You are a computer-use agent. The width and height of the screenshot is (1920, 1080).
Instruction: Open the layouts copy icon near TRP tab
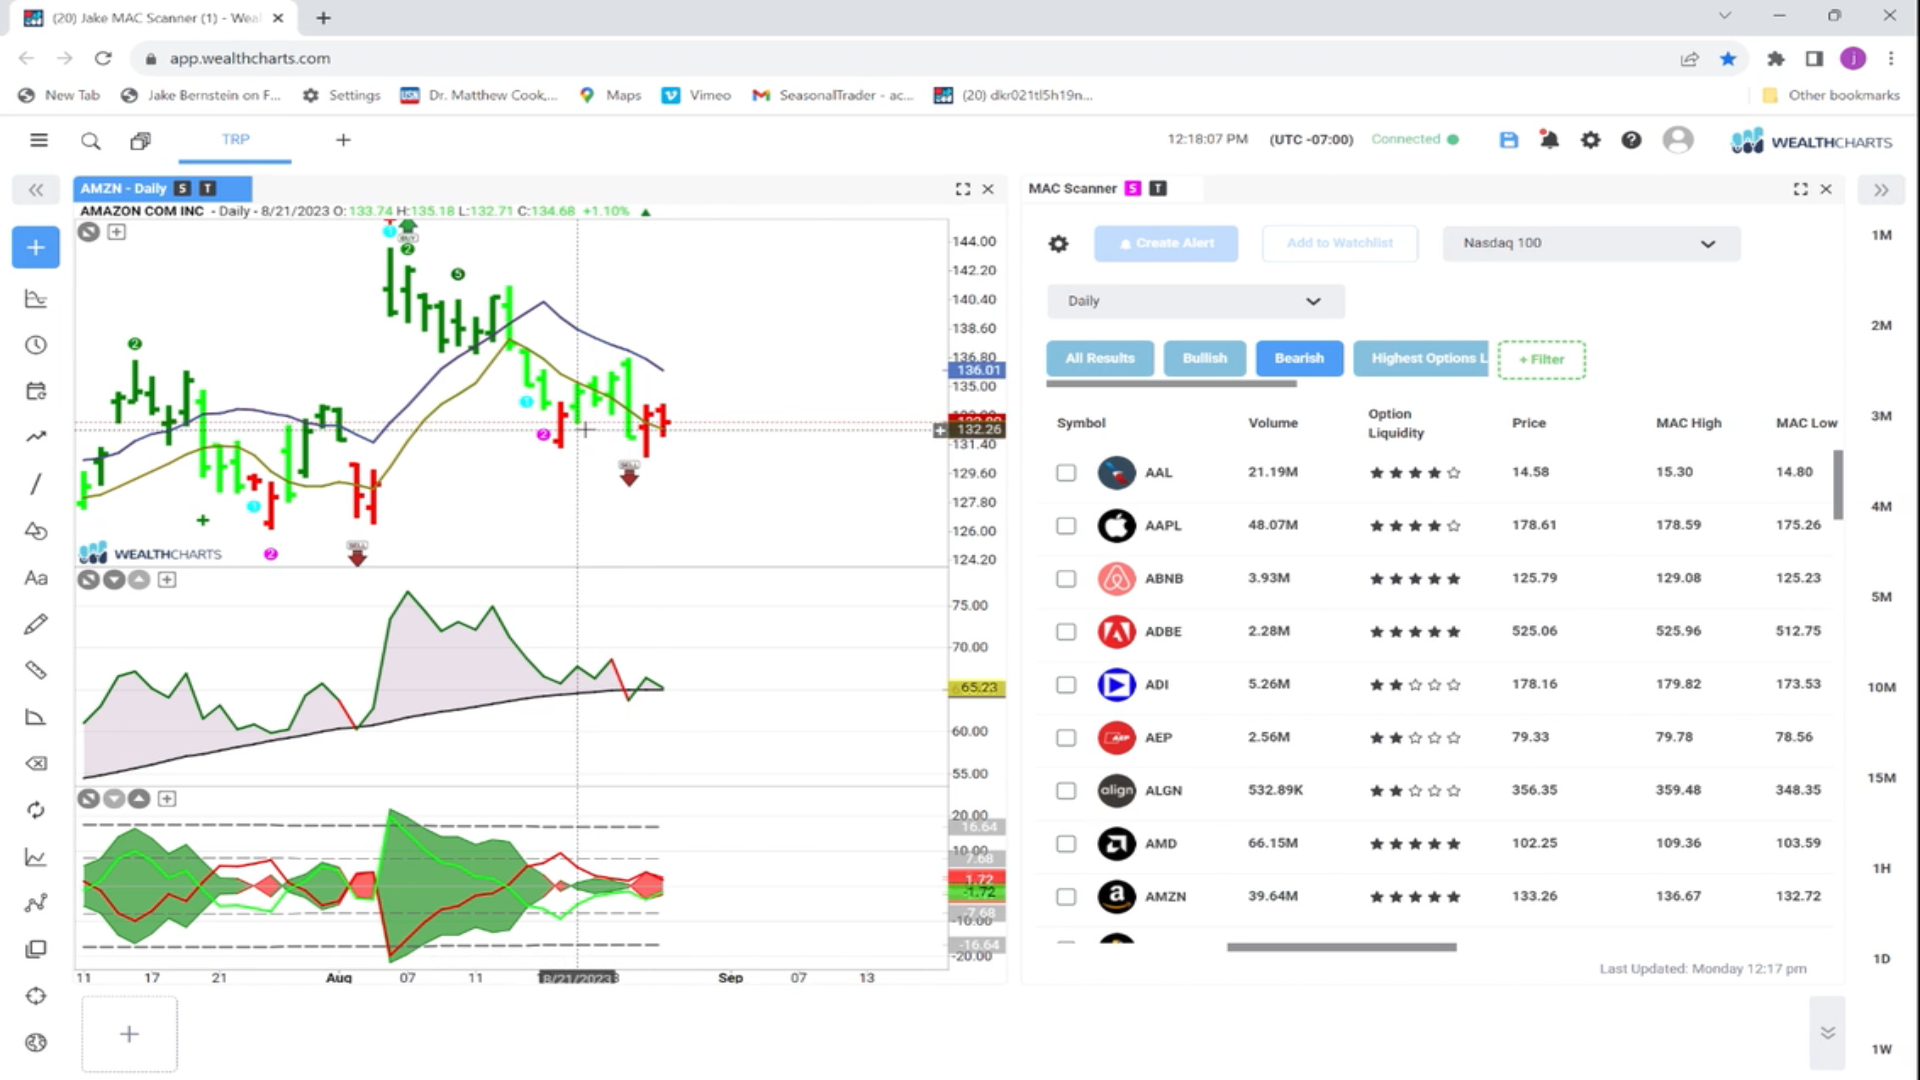[140, 141]
